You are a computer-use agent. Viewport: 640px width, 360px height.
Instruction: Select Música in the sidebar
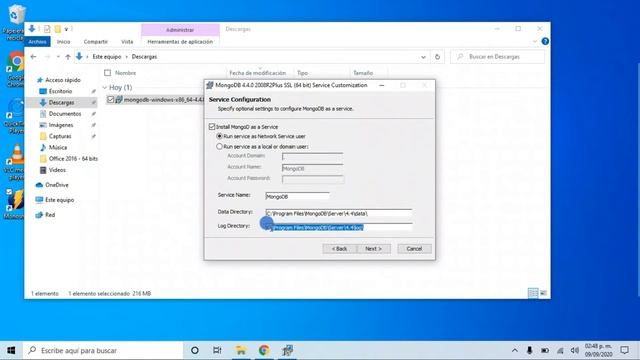coord(58,147)
